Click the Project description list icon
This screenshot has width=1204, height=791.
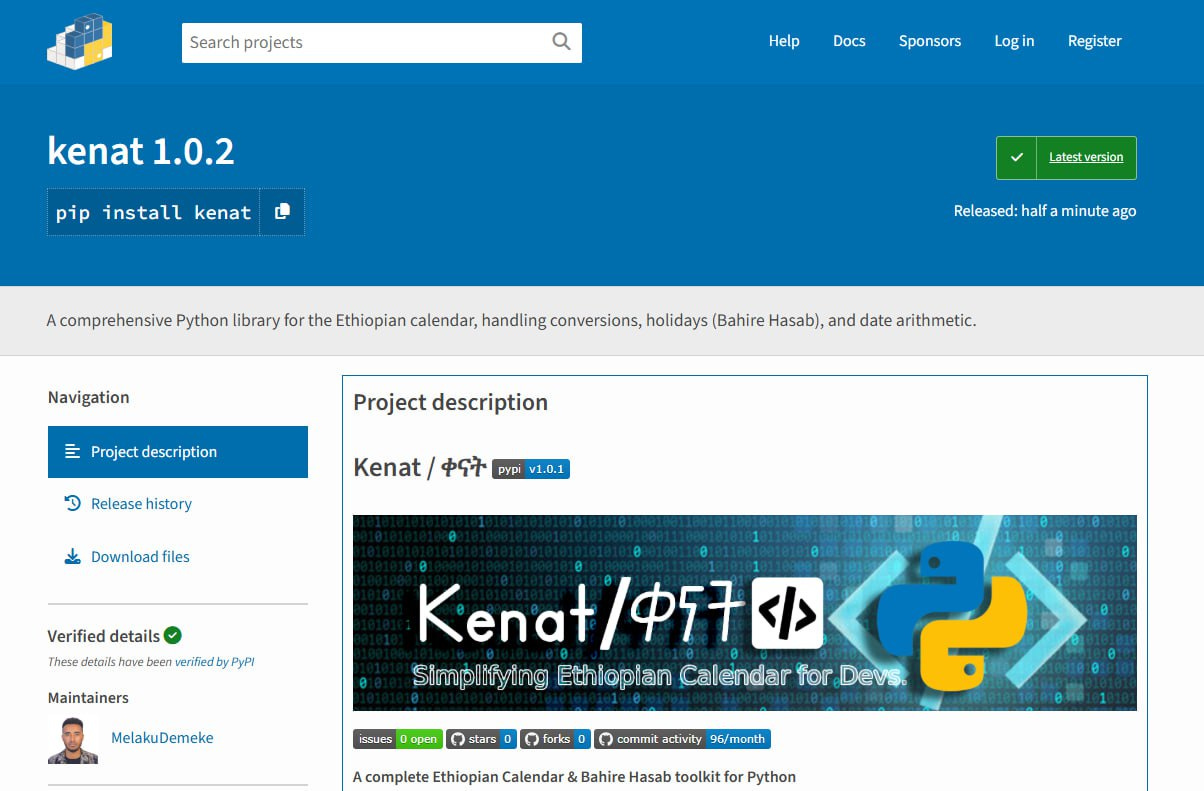coord(72,451)
